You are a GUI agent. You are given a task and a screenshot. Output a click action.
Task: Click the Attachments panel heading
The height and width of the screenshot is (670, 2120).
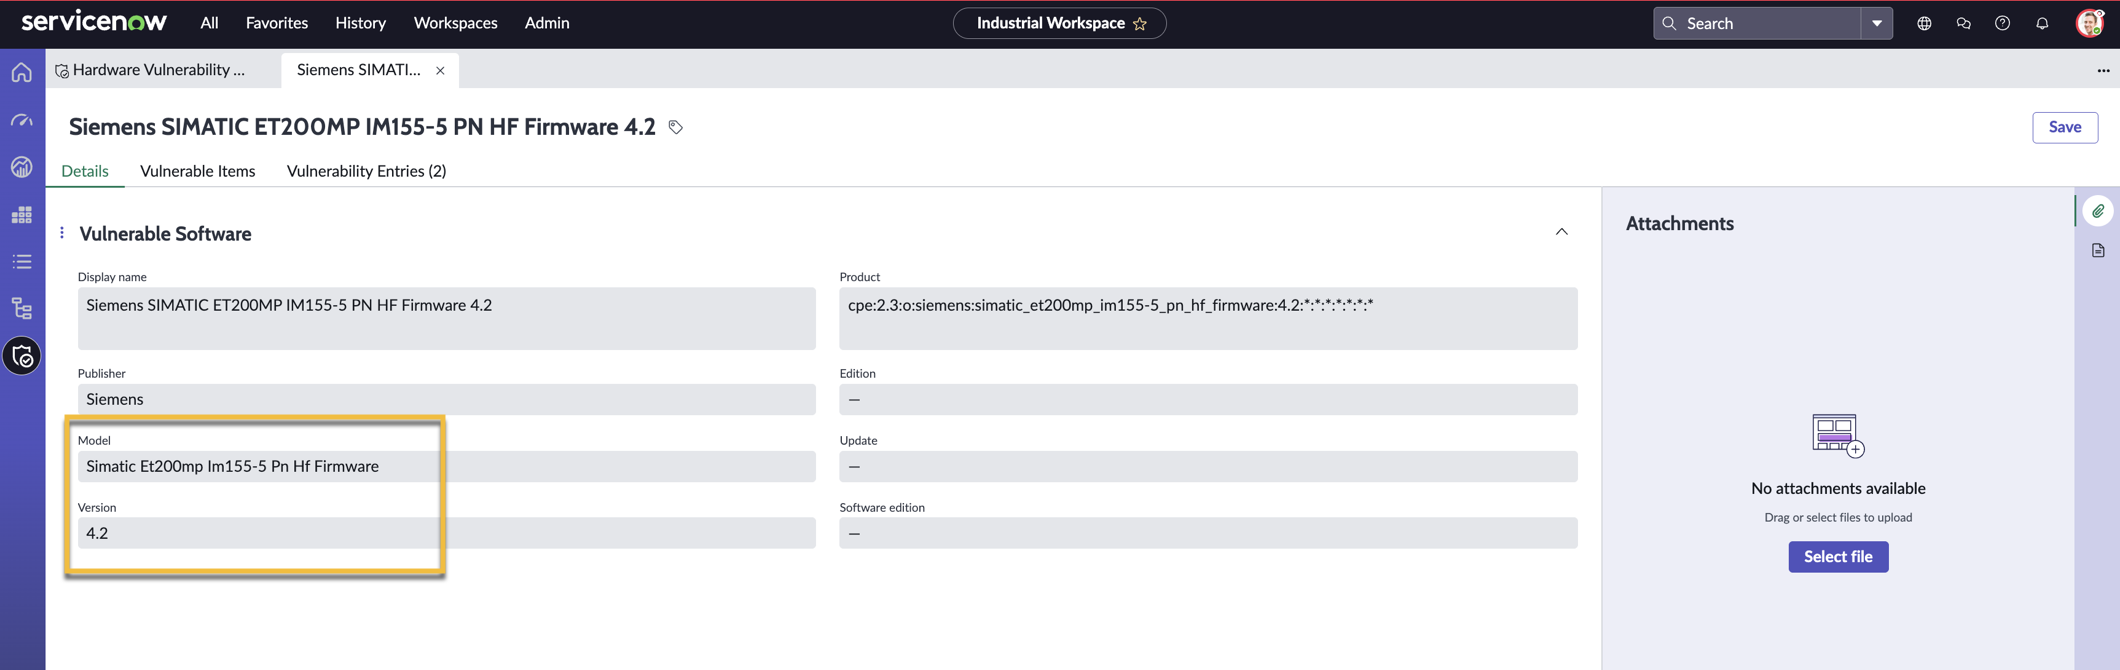click(1679, 223)
